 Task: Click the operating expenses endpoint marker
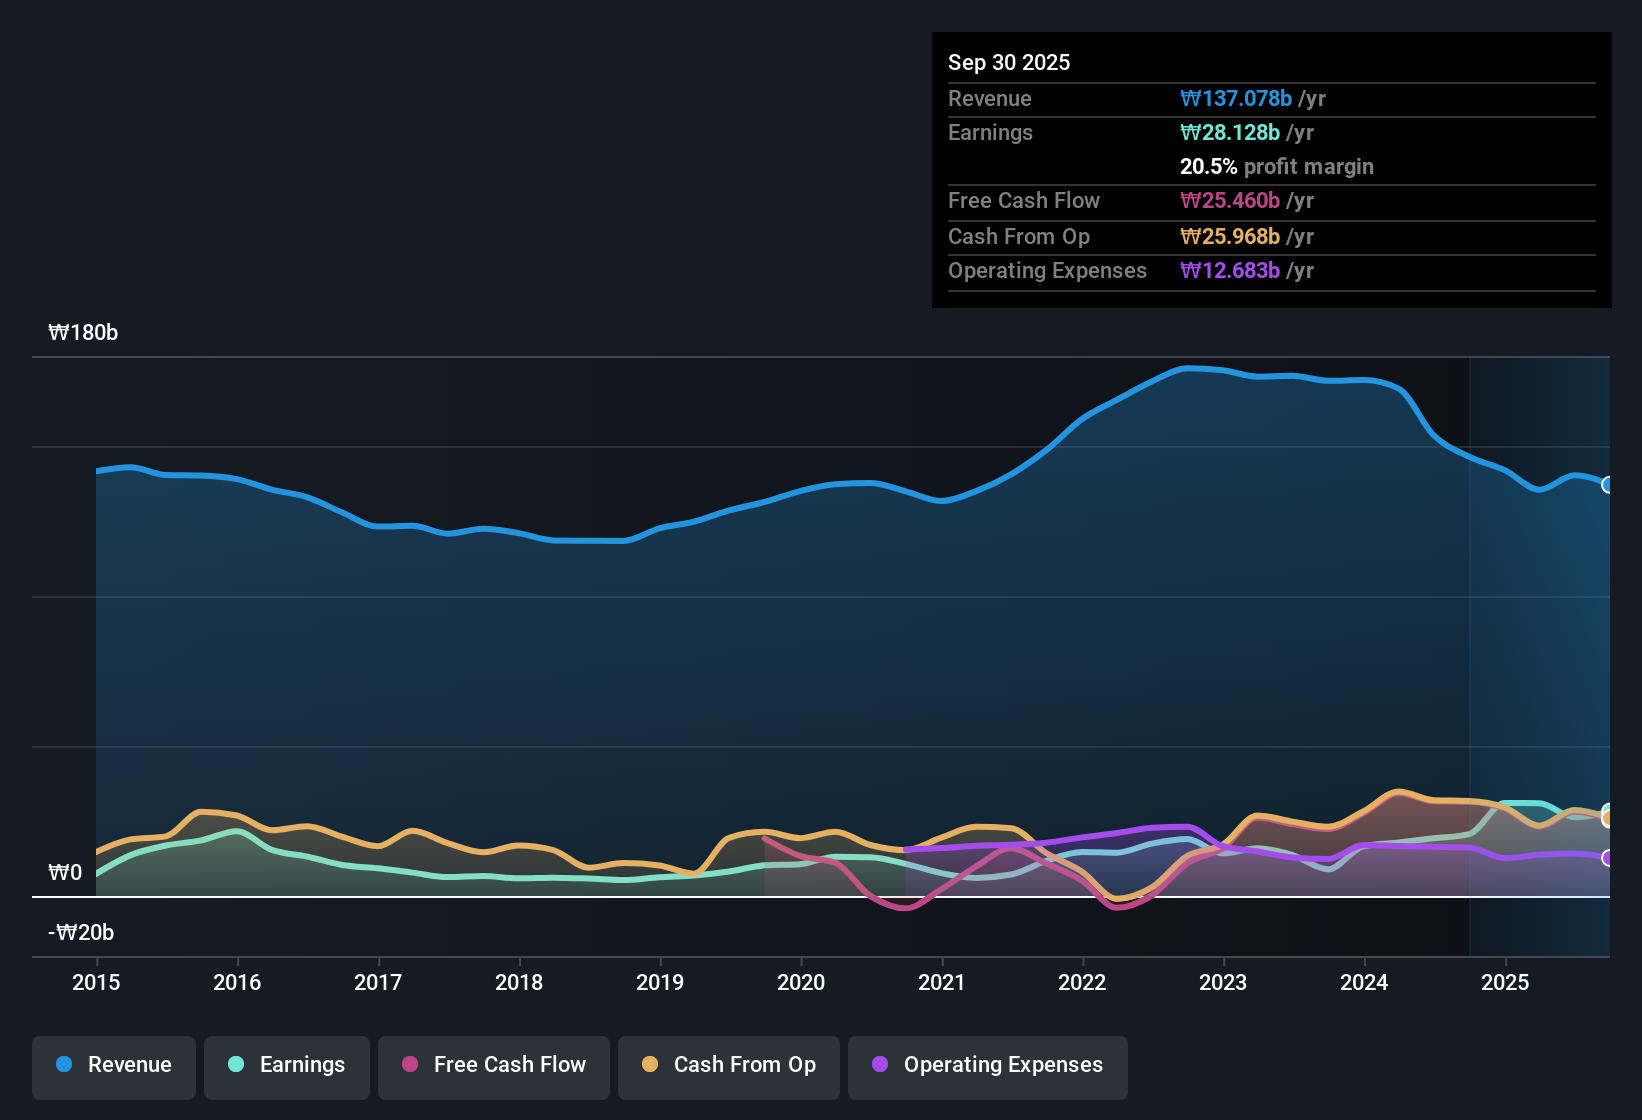[x=1608, y=858]
